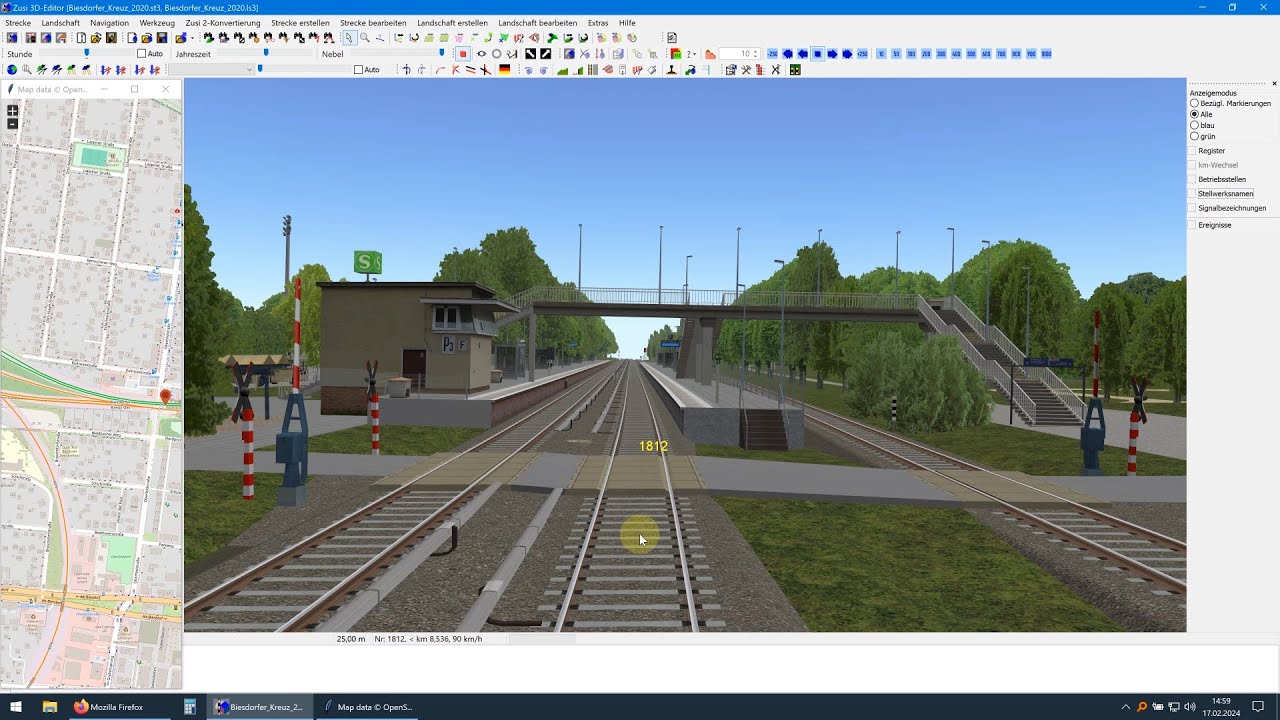Enable the Auto checkbox in third toolbar row
The image size is (1280, 720).
point(359,70)
